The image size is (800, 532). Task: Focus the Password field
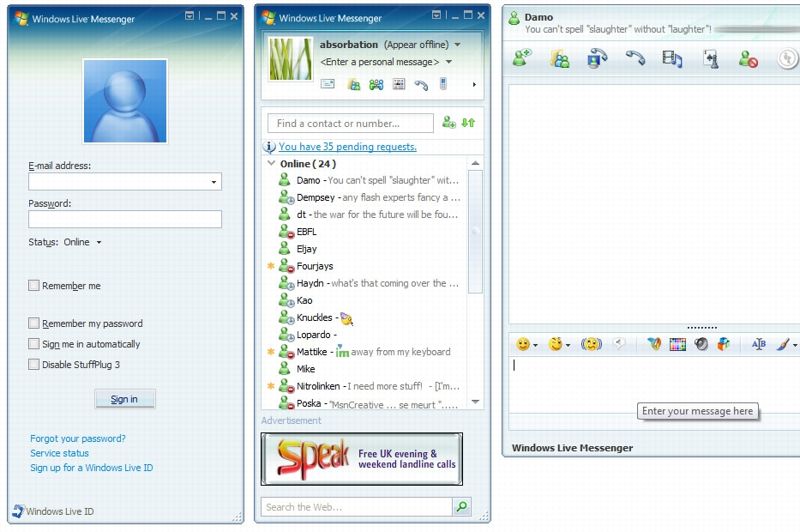pos(125,219)
